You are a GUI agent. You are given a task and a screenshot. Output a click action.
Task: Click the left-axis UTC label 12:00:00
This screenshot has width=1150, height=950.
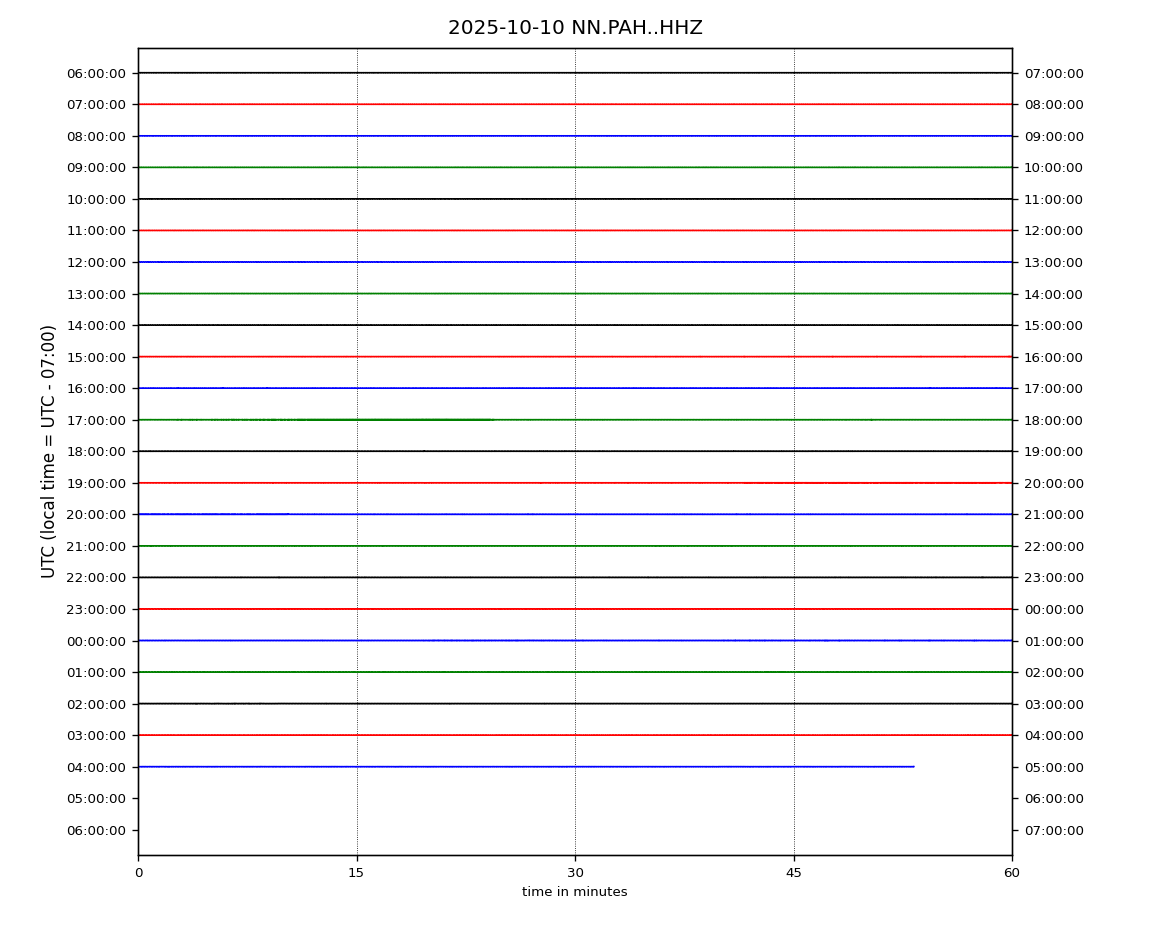[96, 262]
